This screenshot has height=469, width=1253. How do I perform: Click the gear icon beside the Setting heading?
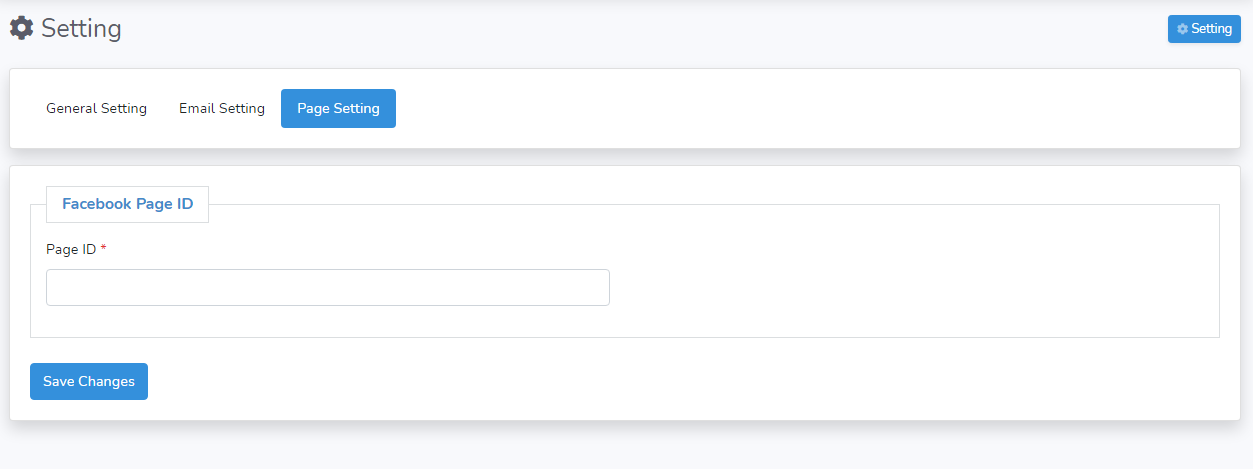21,28
